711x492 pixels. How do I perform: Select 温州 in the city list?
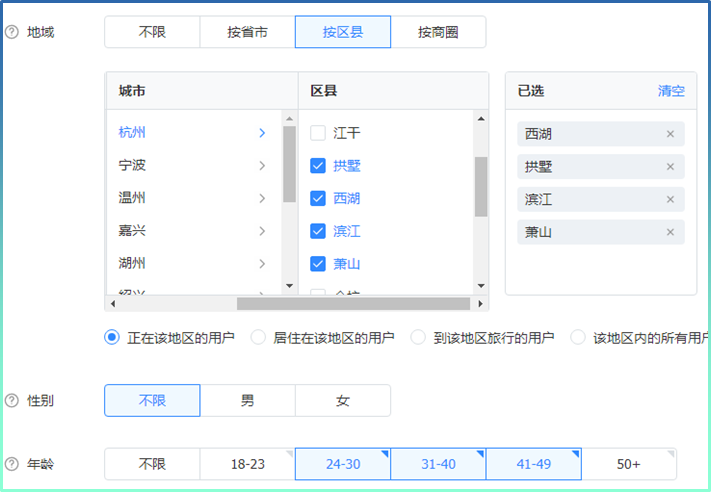click(132, 198)
